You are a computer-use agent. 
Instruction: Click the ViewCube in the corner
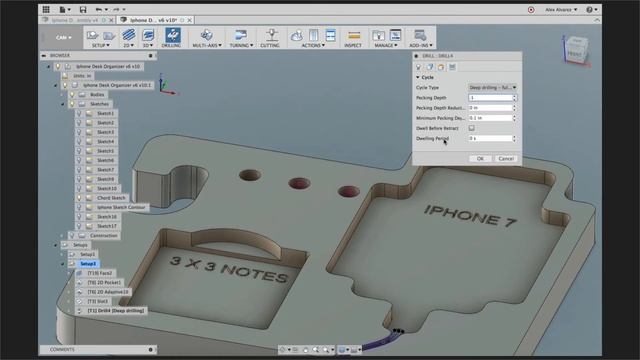point(576,50)
